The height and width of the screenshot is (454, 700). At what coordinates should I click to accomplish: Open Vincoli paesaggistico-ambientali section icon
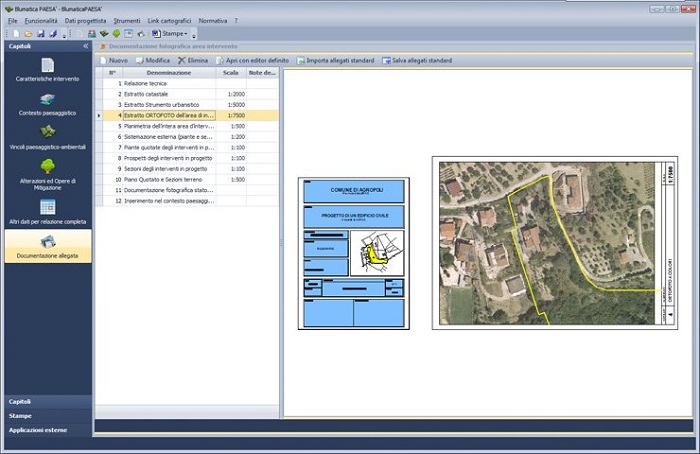click(x=47, y=133)
